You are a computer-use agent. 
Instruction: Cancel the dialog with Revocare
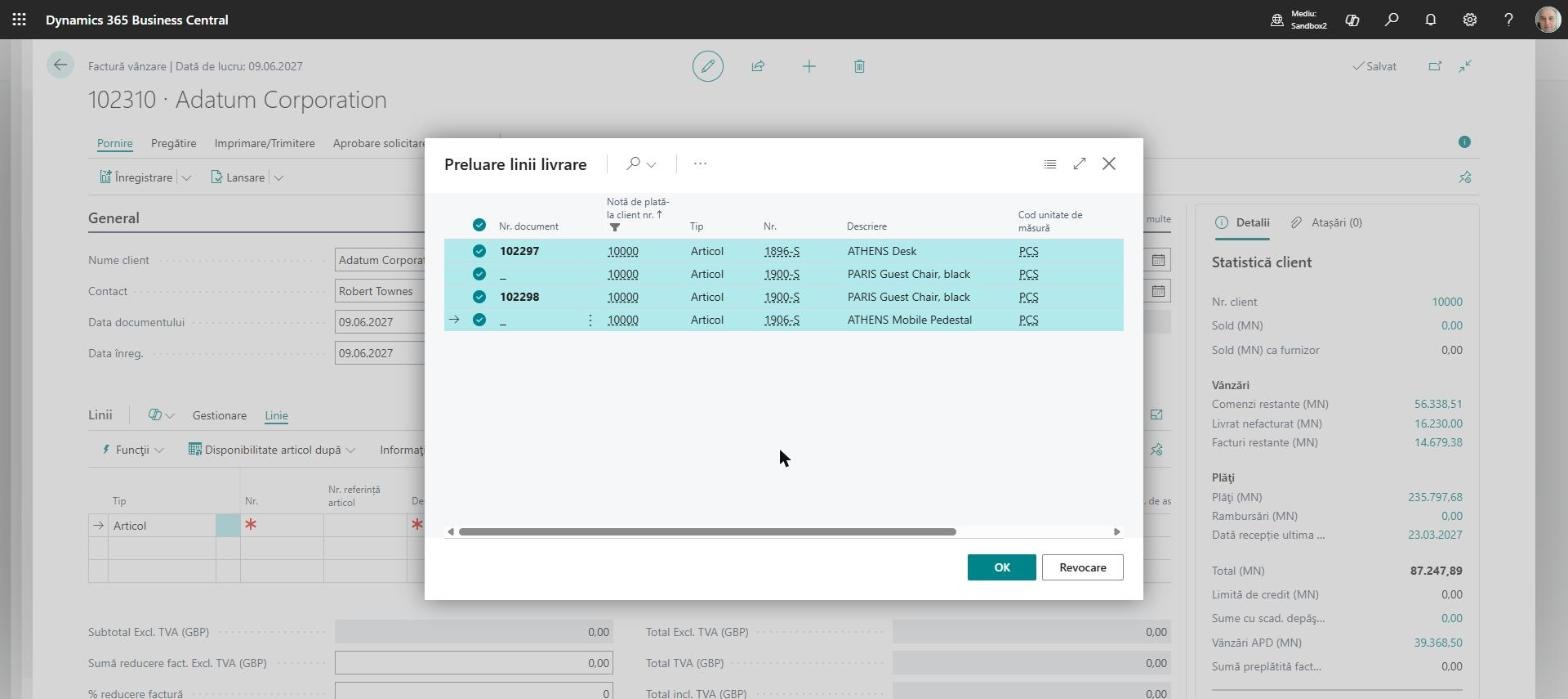pyautogui.click(x=1082, y=567)
